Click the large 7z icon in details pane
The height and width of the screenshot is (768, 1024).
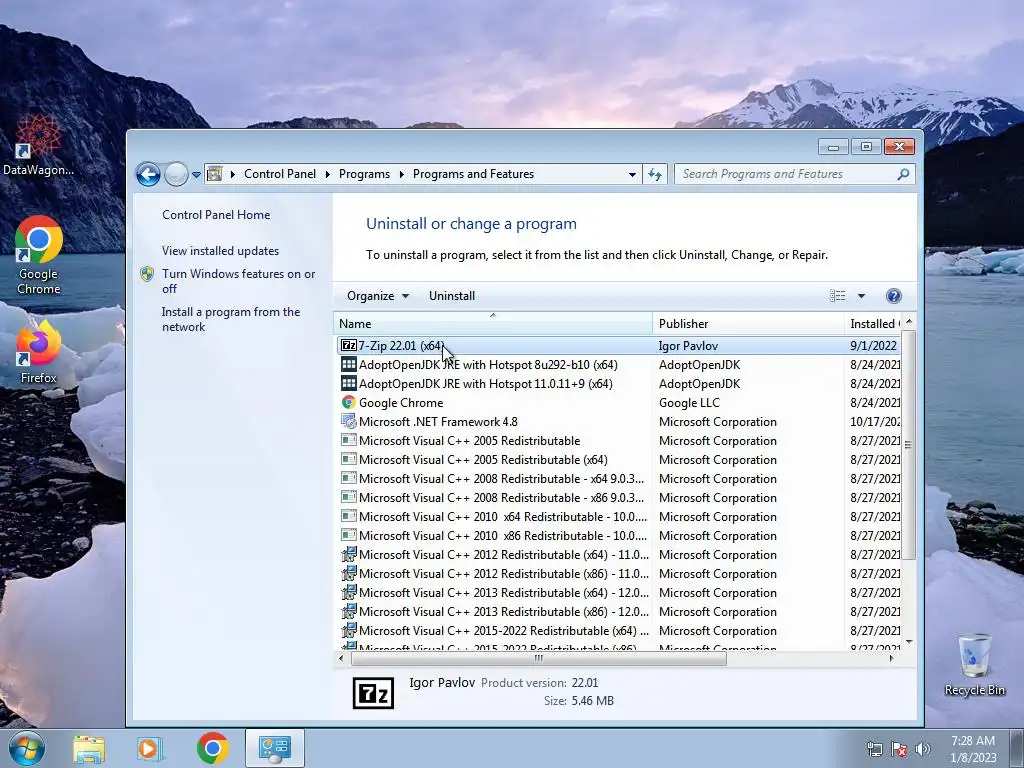373,693
